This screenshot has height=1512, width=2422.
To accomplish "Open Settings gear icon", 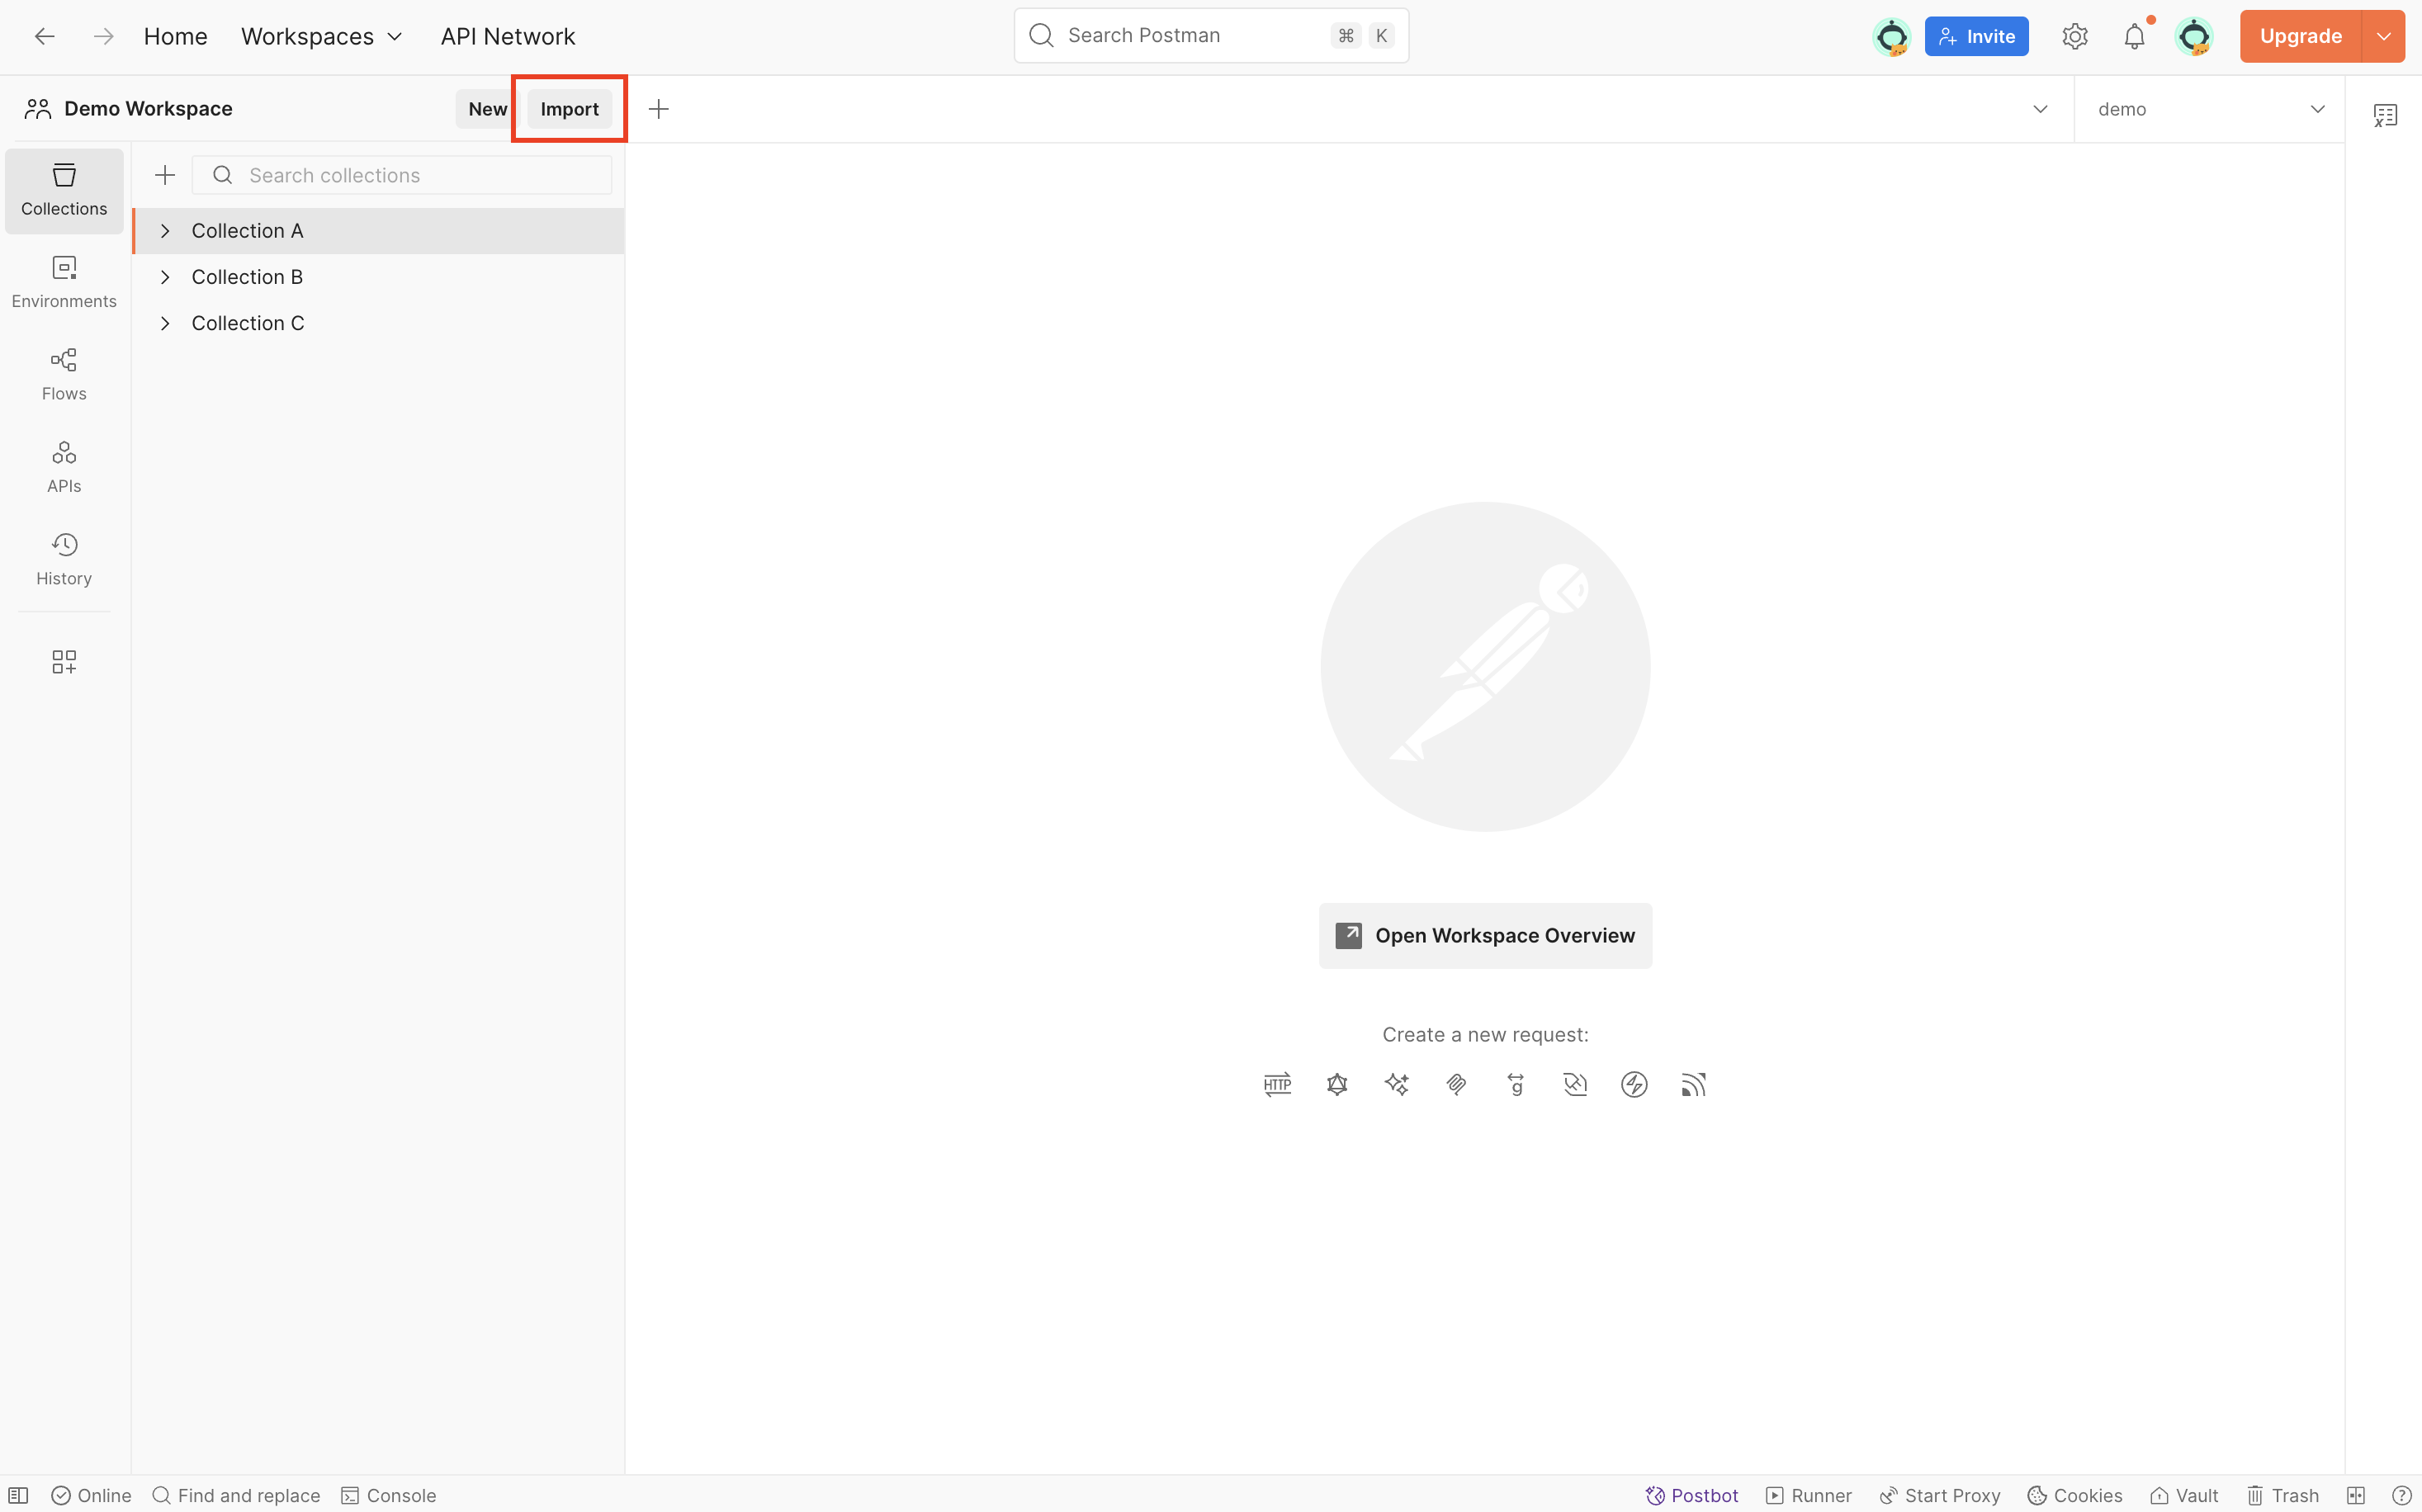I will 2075,37.
